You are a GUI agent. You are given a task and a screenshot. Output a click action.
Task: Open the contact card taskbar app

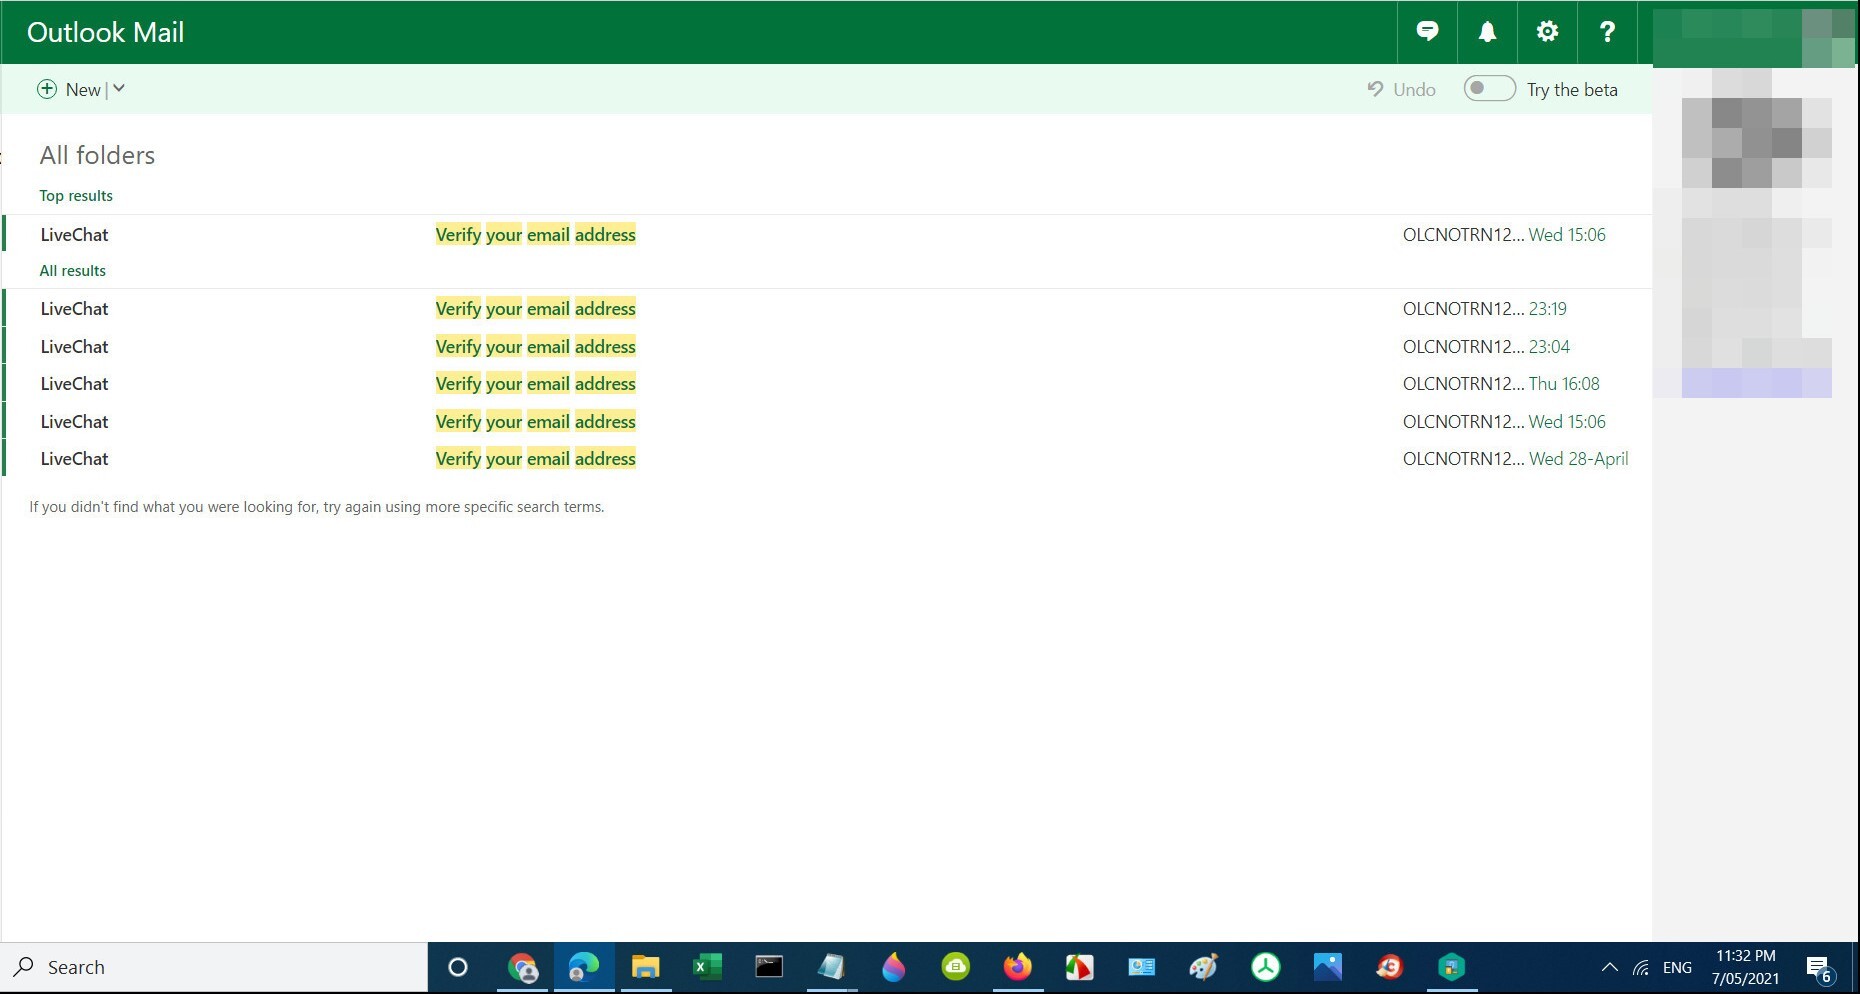(1141, 967)
